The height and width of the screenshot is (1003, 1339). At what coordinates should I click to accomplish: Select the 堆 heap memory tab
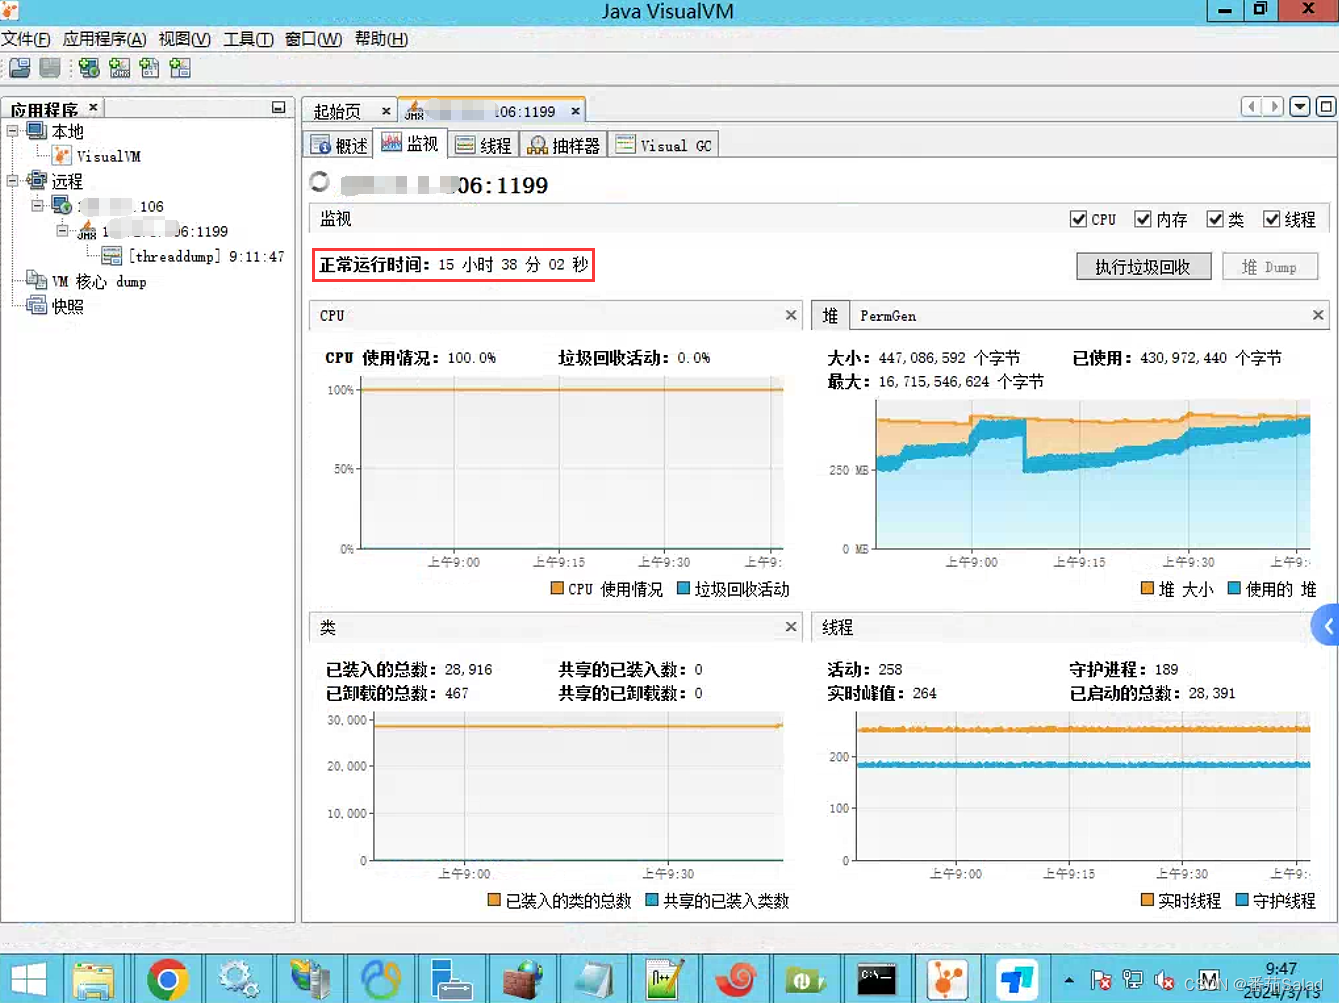pos(830,315)
